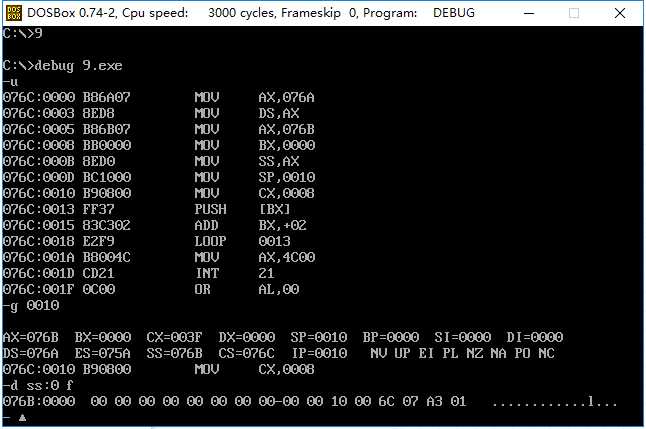The width and height of the screenshot is (646, 429).
Task: Click the BX=0000 register value
Action: point(103,337)
